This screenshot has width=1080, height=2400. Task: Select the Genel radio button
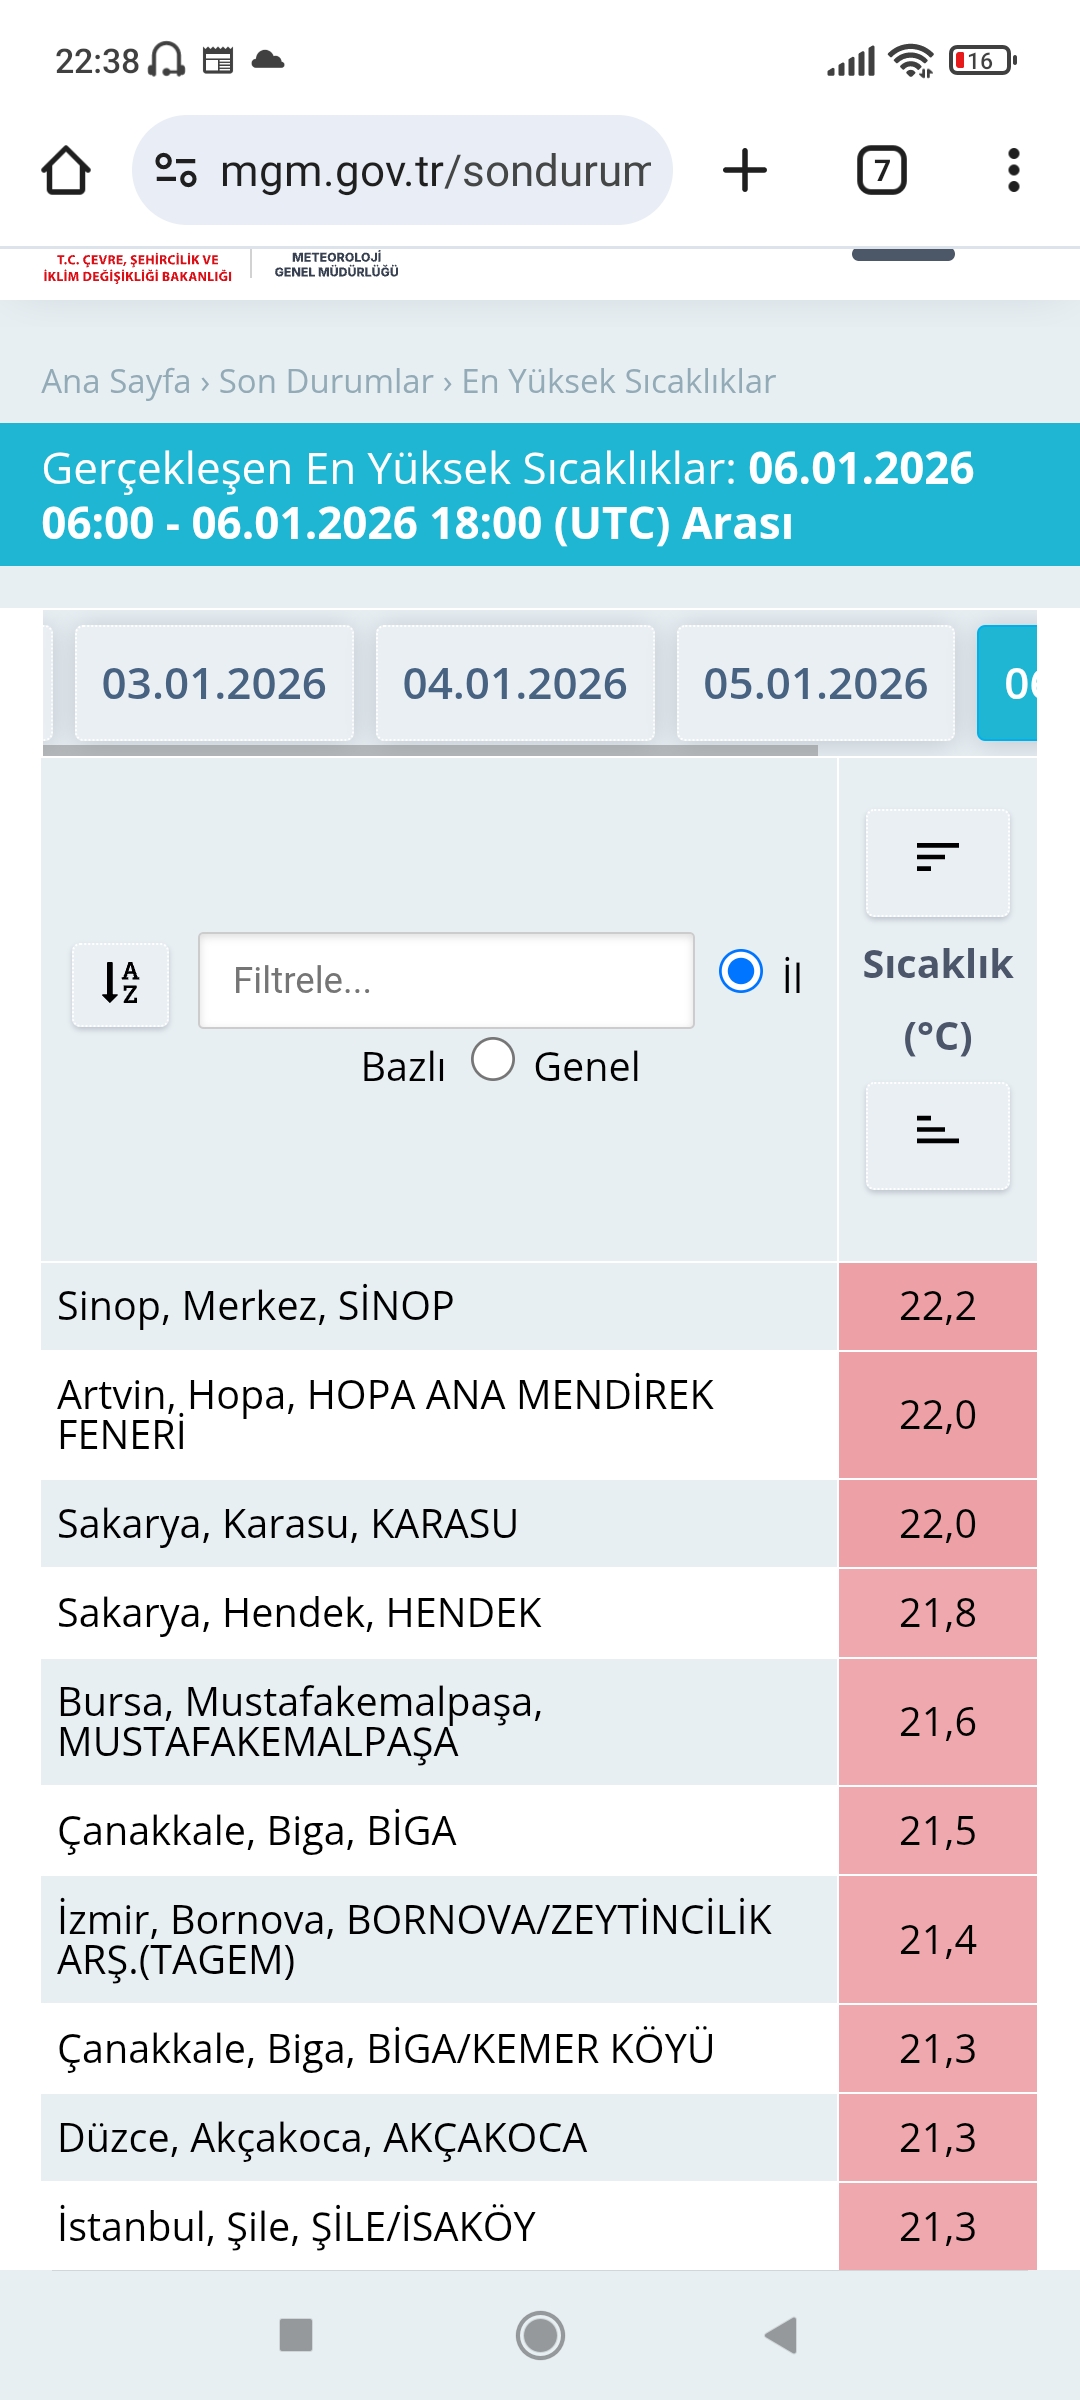coord(493,1059)
